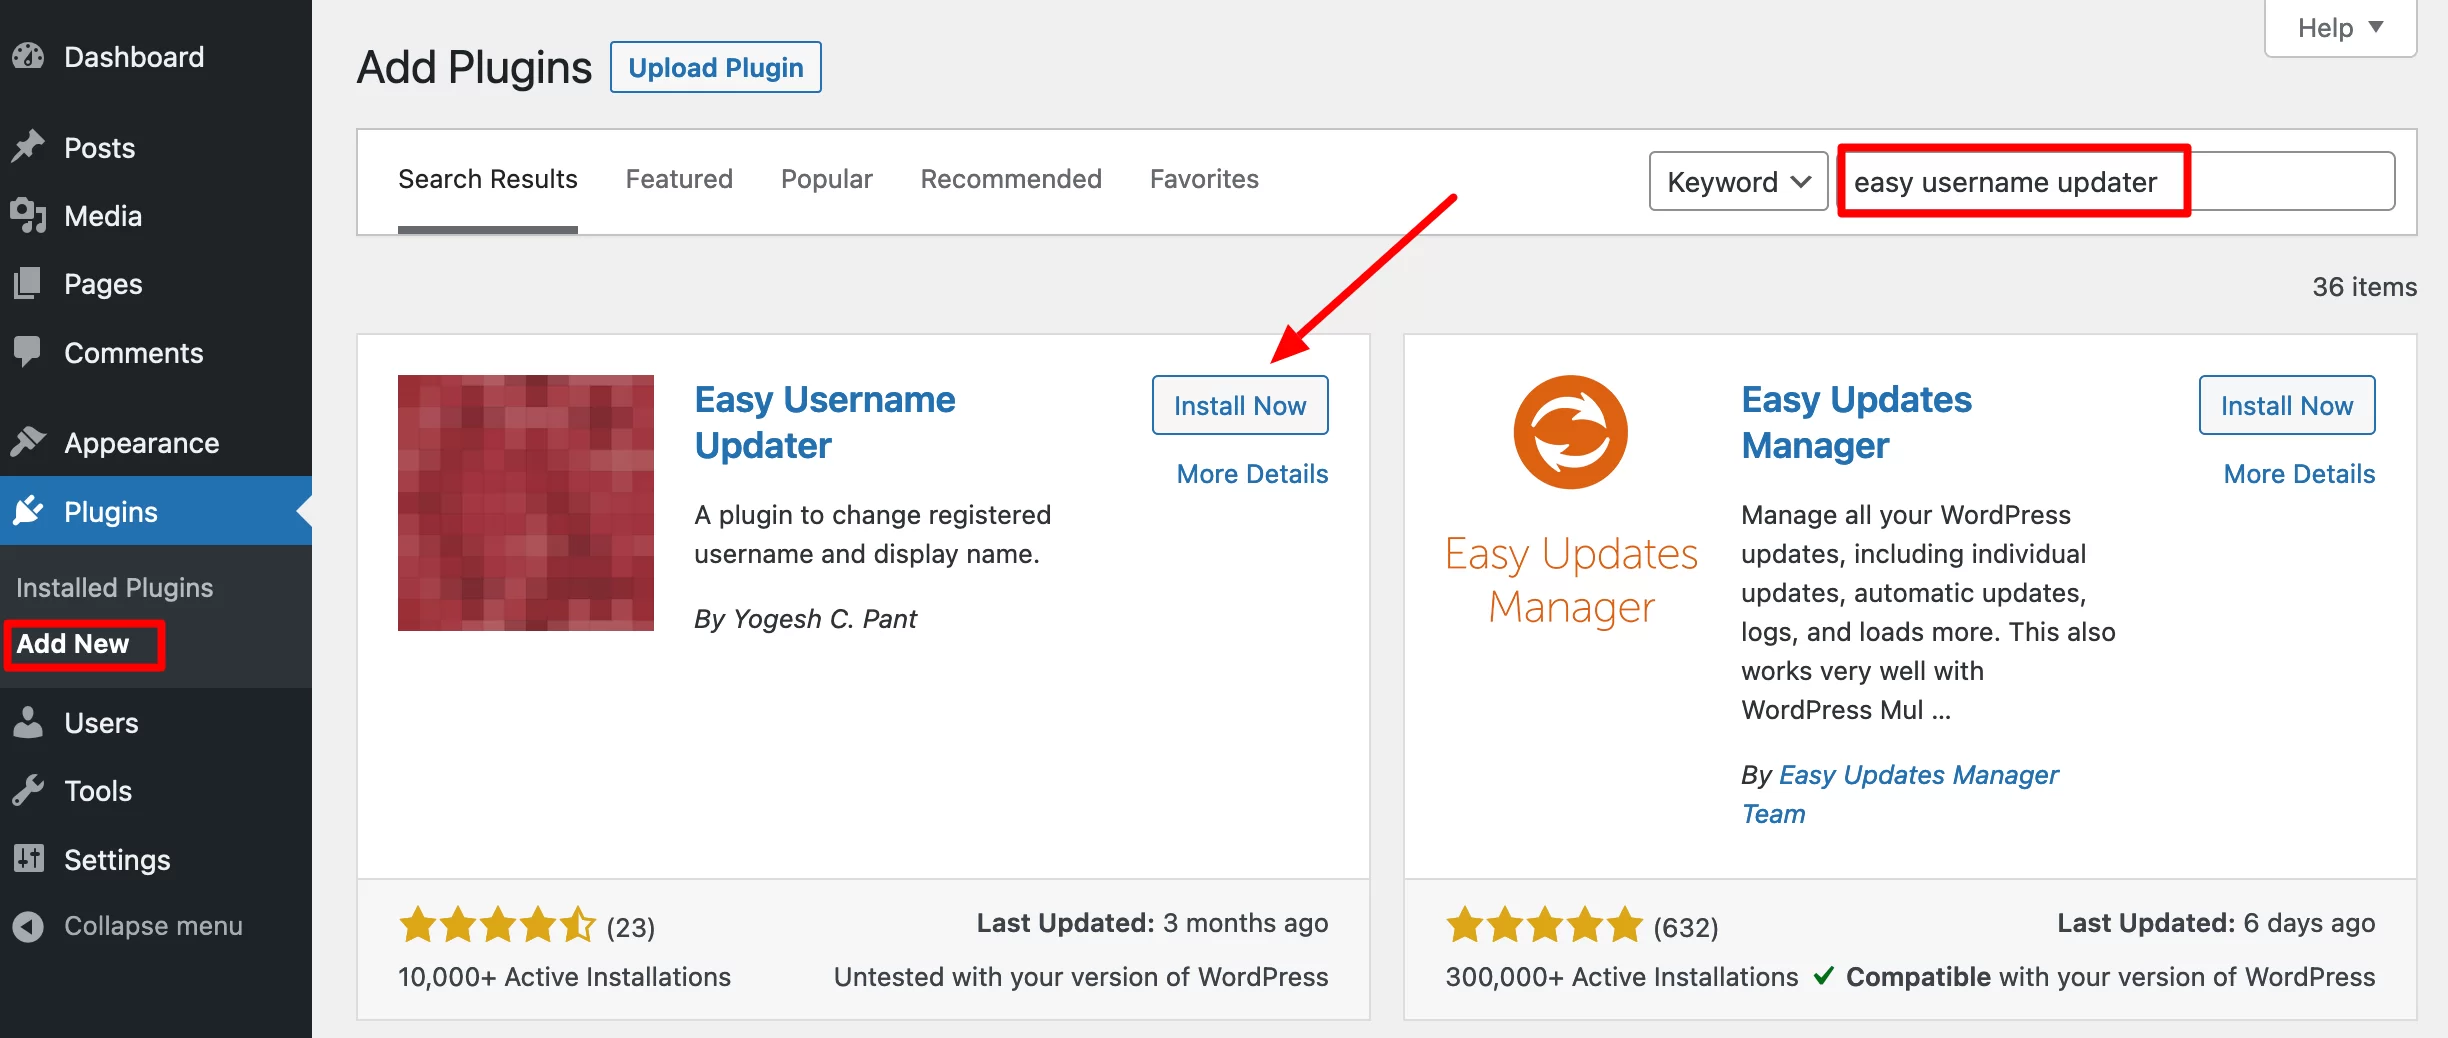This screenshot has width=2448, height=1038.
Task: Select the Plugins menu item
Action: (x=156, y=511)
